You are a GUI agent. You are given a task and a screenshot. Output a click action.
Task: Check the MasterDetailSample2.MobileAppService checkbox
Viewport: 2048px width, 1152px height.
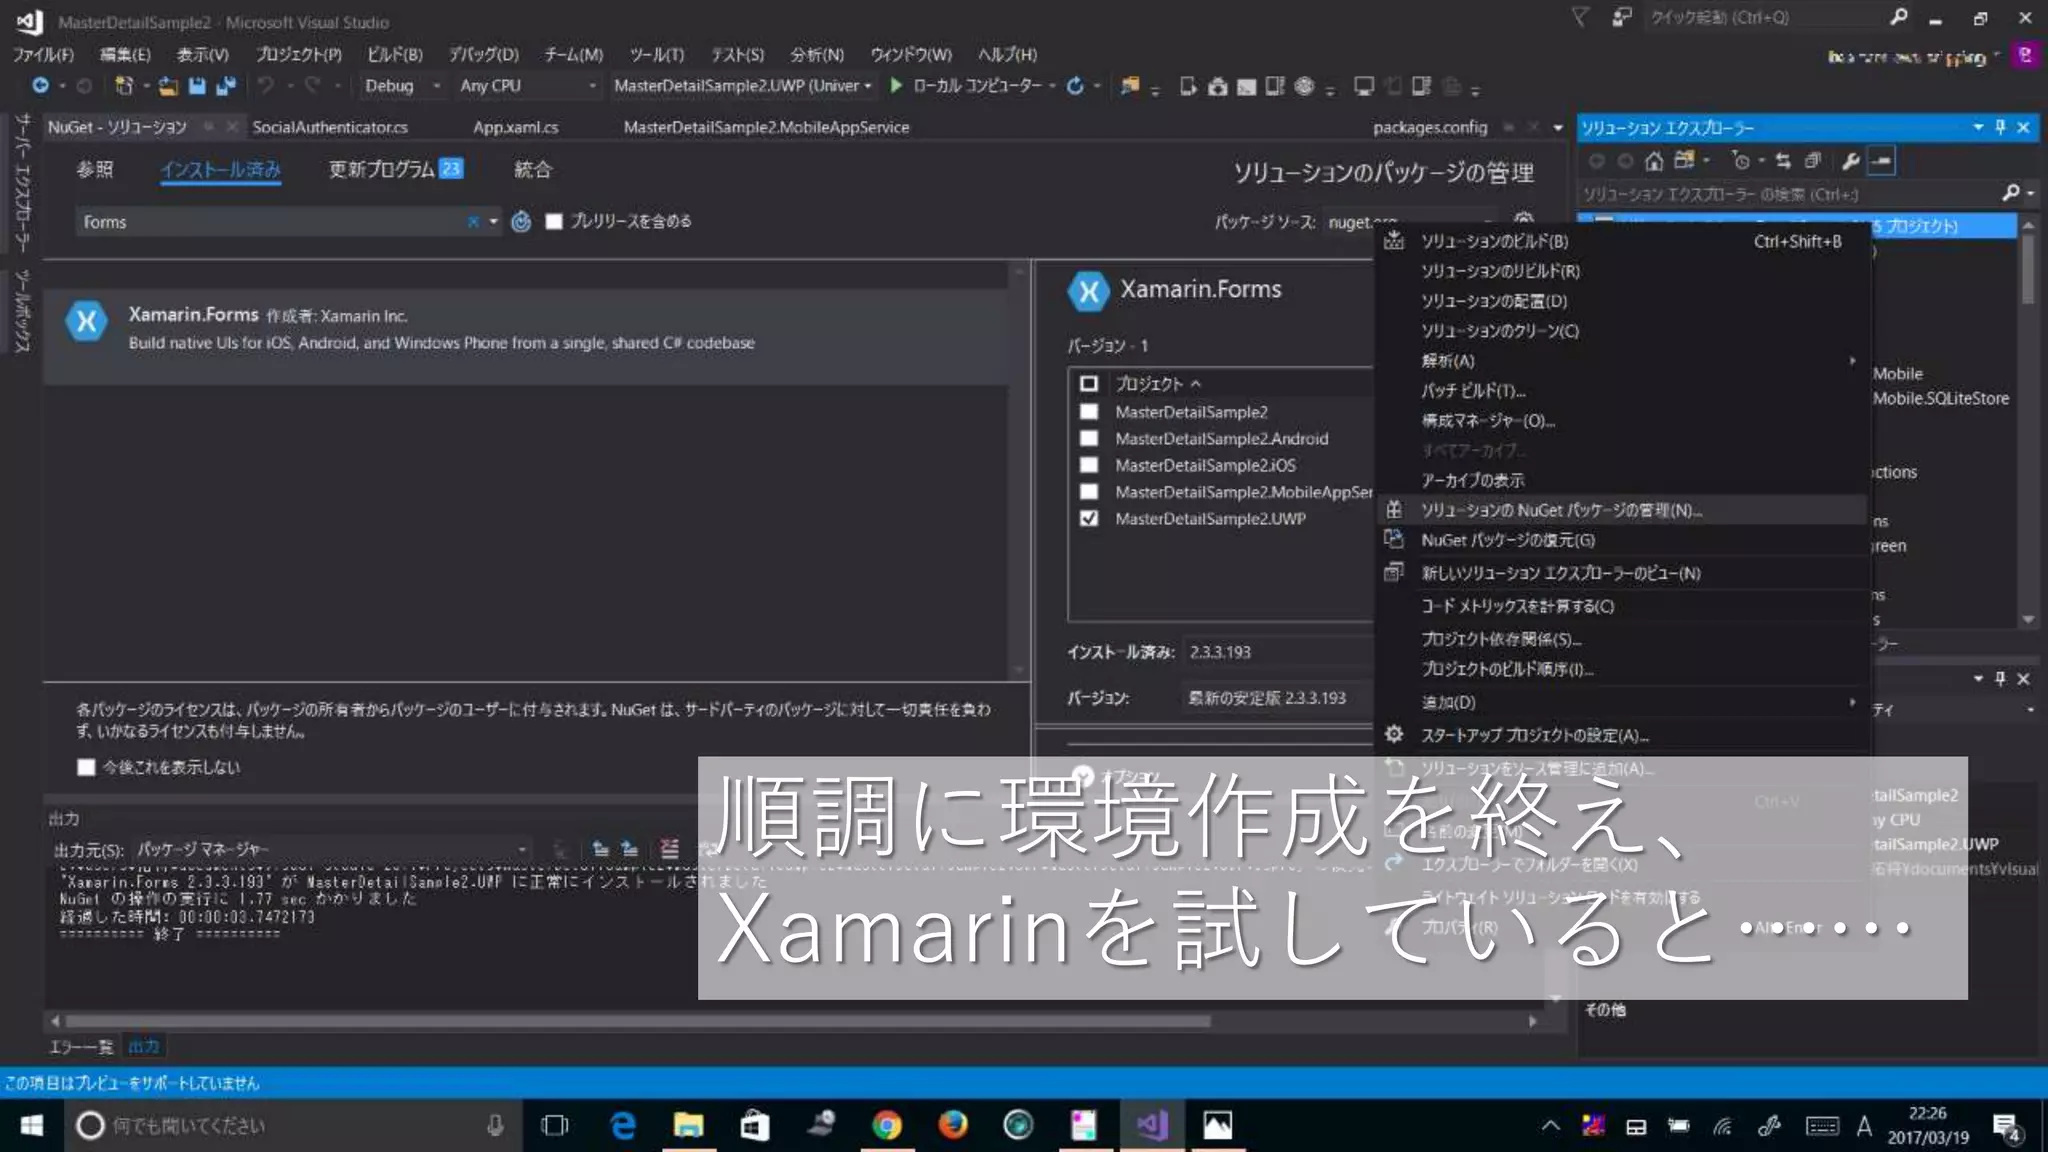click(1089, 492)
